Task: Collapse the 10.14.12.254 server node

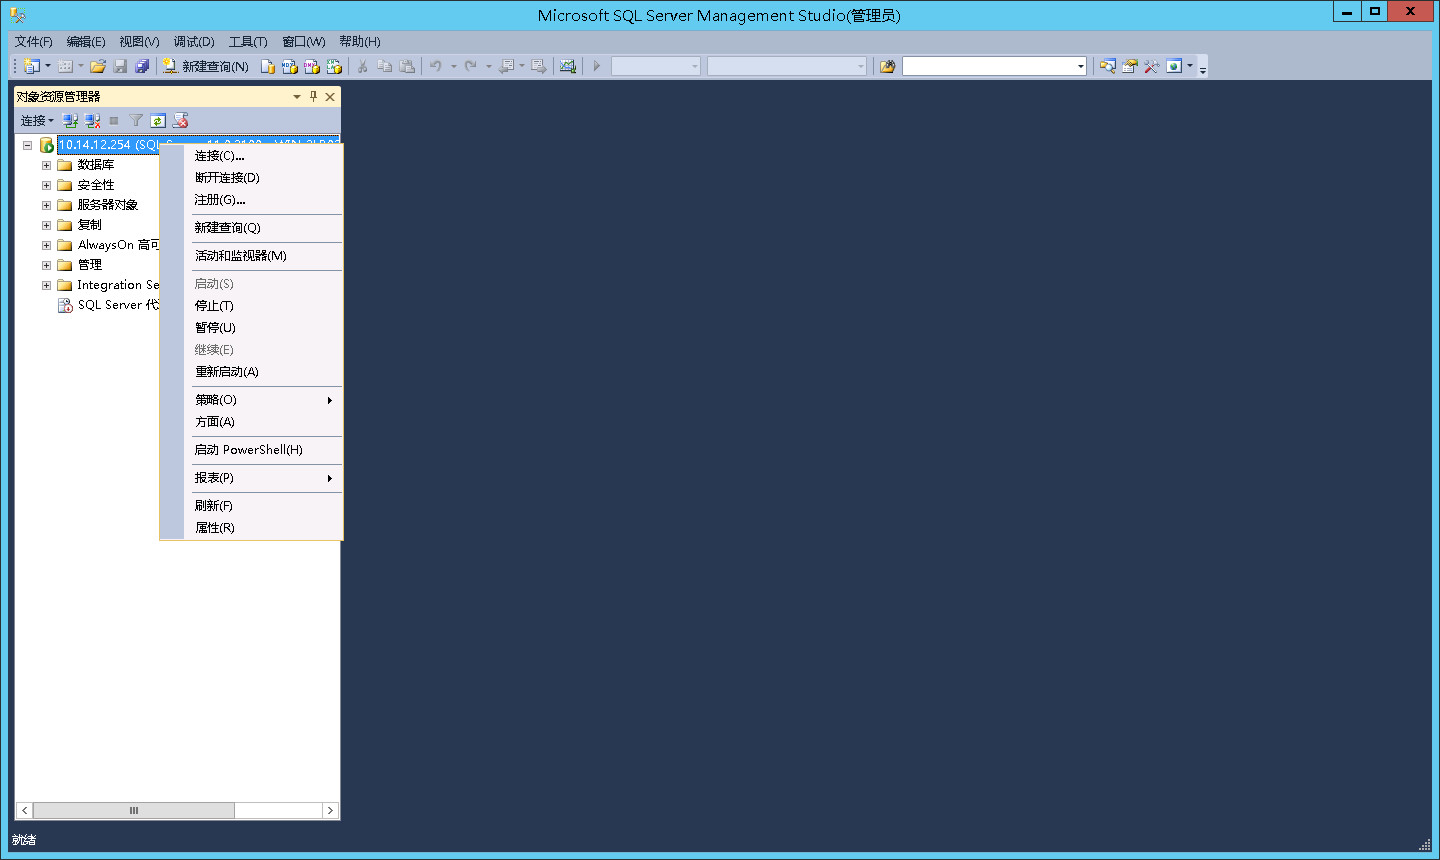Action: click(x=28, y=145)
